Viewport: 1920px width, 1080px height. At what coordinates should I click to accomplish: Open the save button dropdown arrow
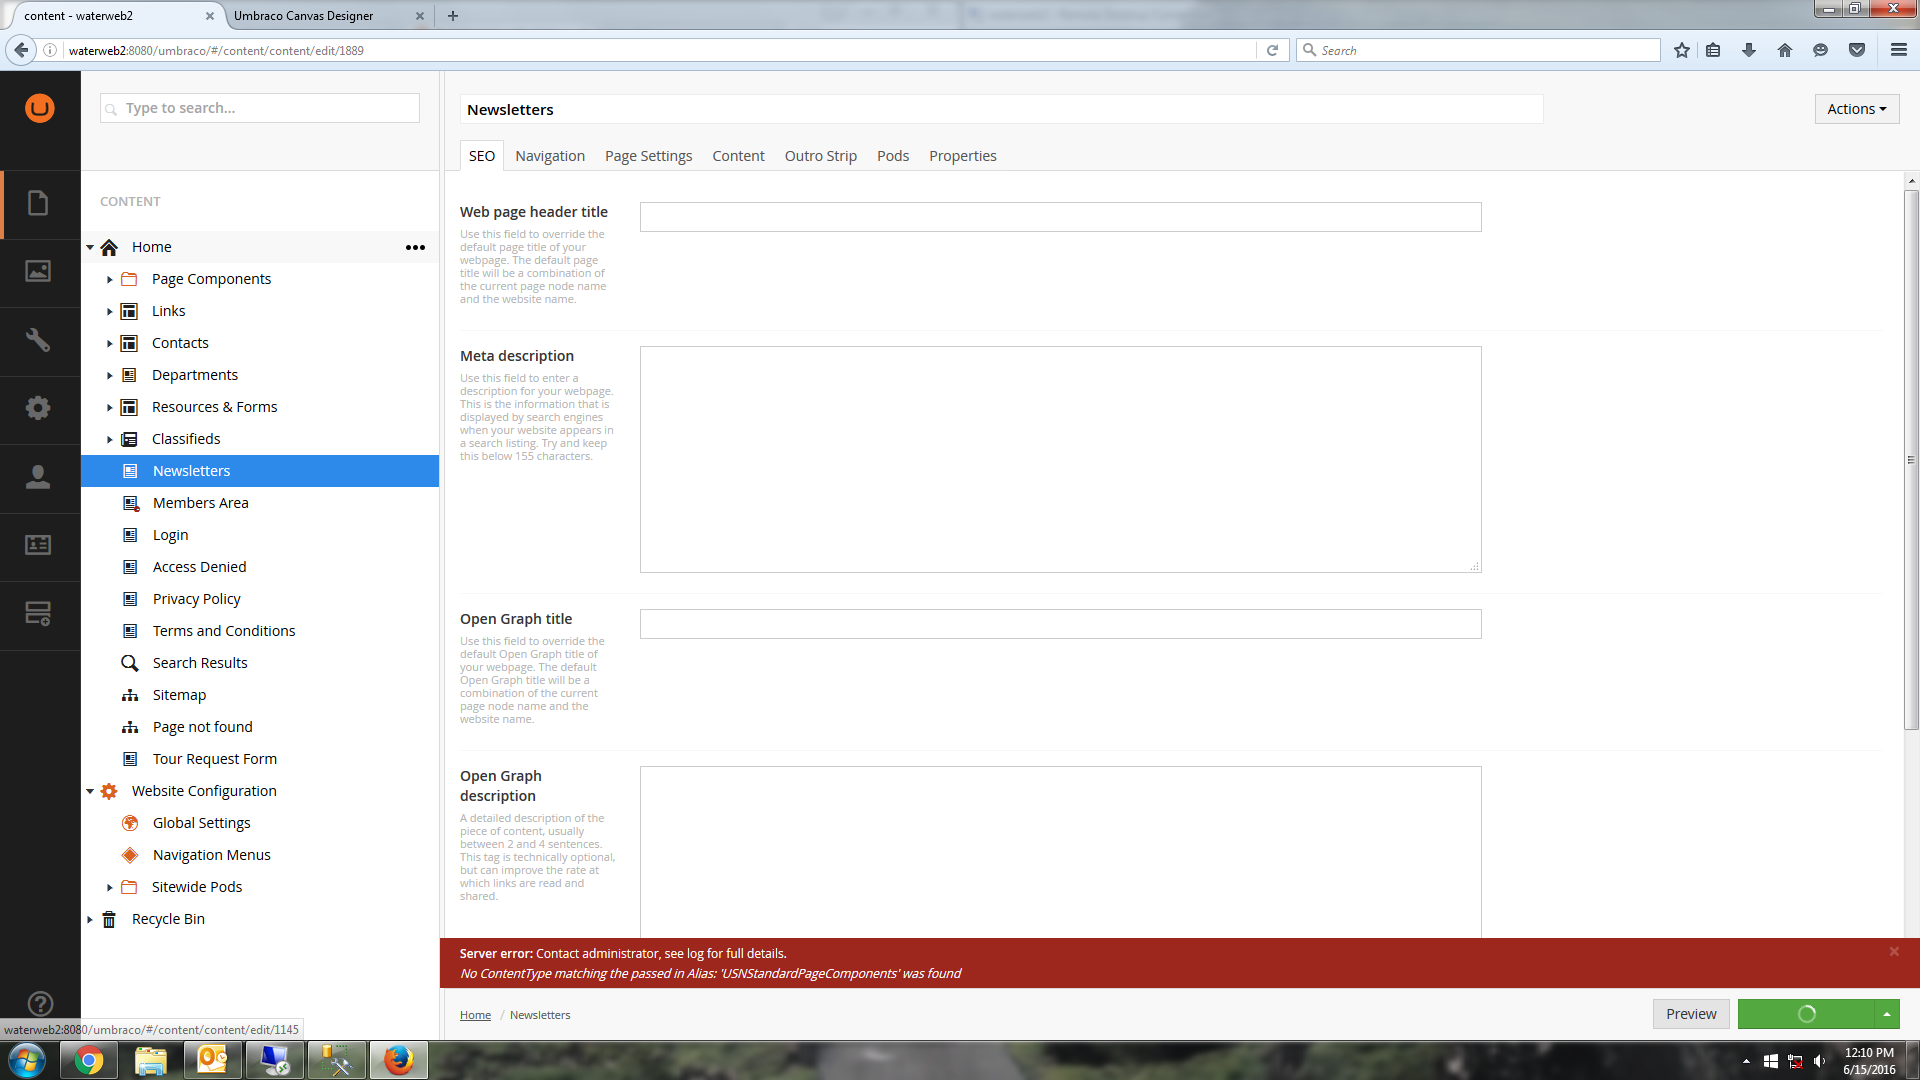point(1886,1014)
